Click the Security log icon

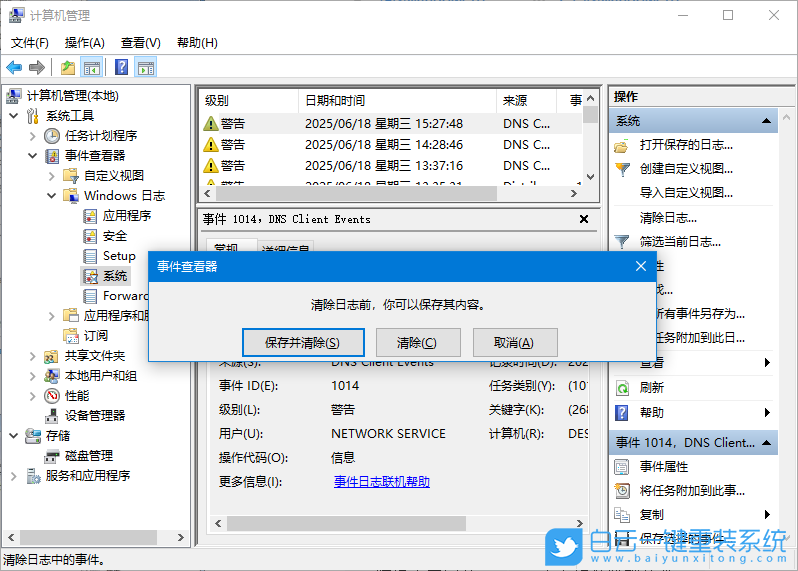[90, 236]
